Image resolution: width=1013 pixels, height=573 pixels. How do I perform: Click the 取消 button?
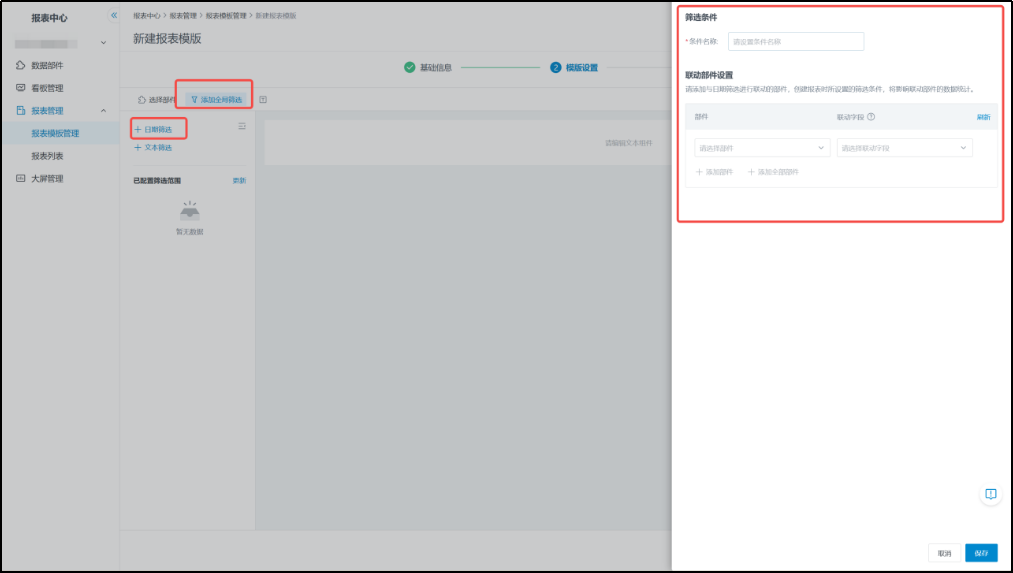tap(945, 553)
